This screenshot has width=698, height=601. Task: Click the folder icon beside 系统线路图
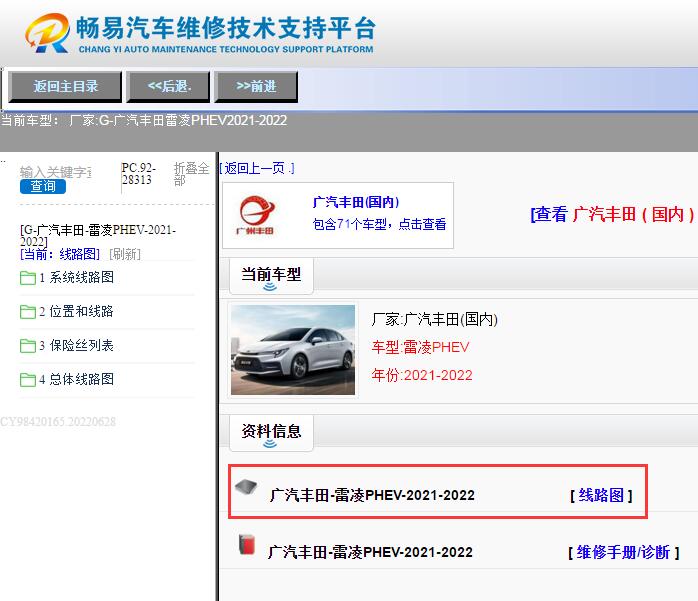tap(28, 278)
